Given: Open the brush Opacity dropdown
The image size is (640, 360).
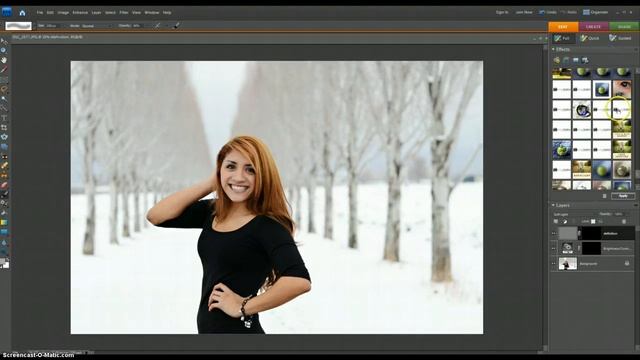Looking at the screenshot, I should pyautogui.click(x=138, y=26).
